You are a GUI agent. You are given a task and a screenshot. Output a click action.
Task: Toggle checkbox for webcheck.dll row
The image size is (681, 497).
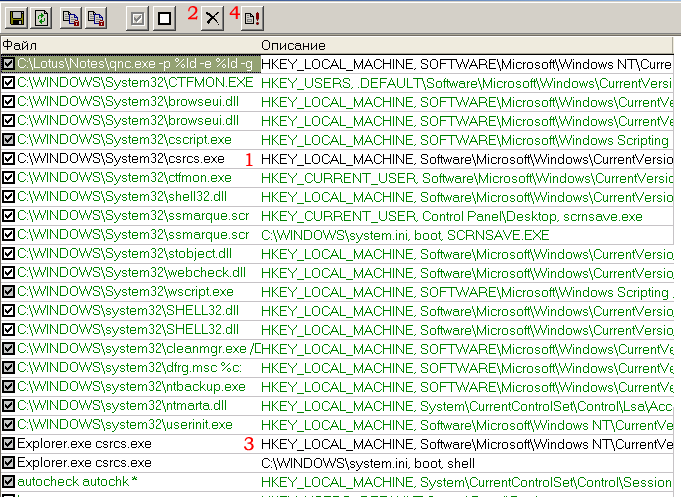(8, 272)
